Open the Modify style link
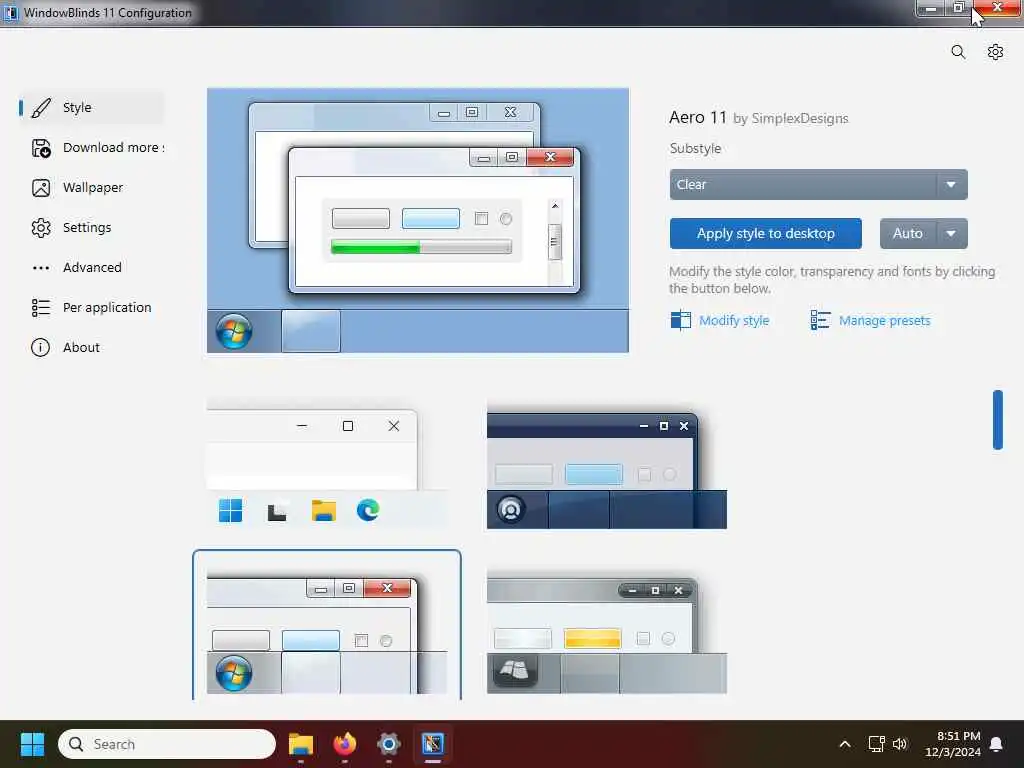This screenshot has height=768, width=1024. (734, 321)
